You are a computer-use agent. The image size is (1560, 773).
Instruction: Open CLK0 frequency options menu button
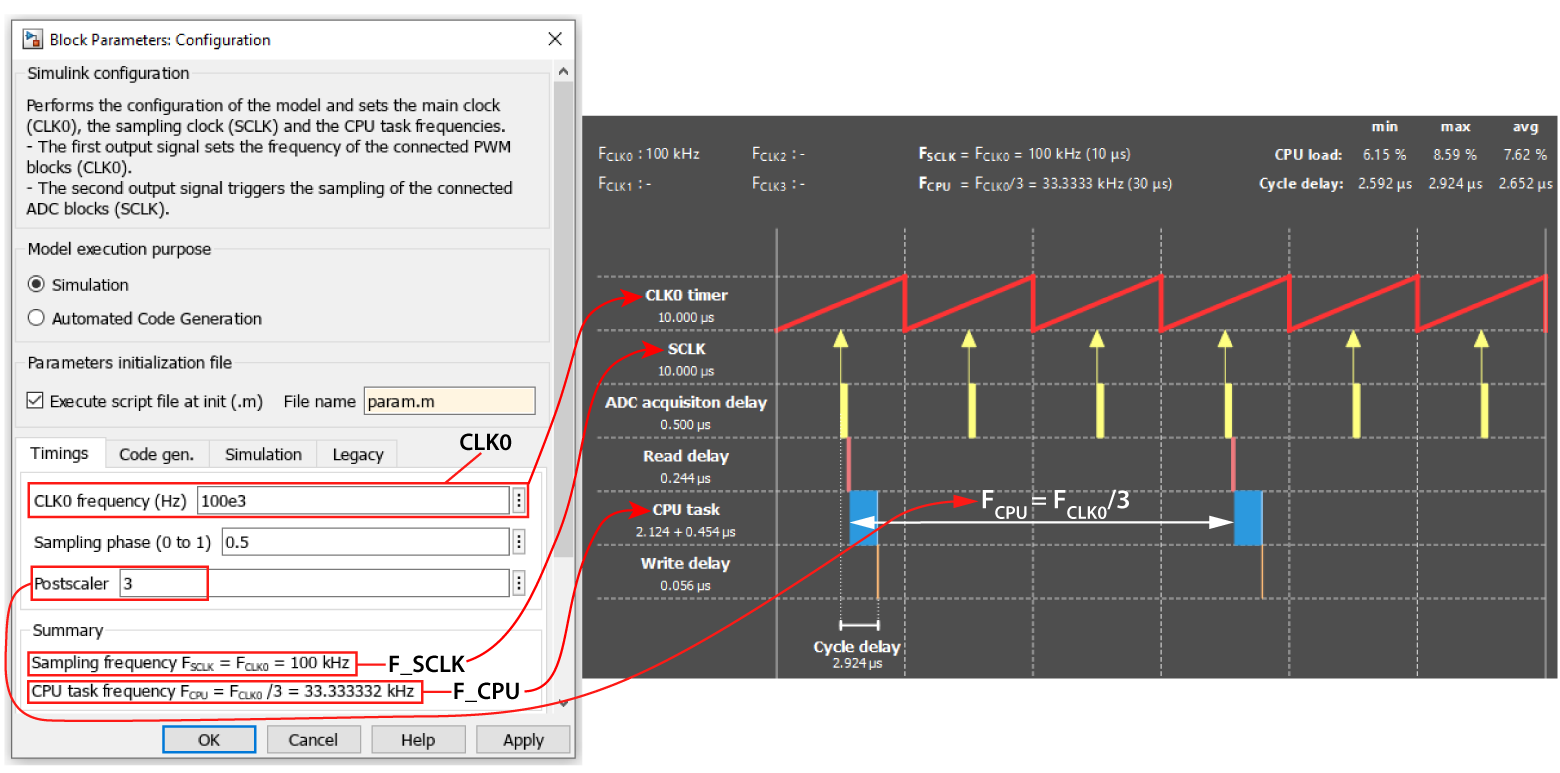click(519, 501)
